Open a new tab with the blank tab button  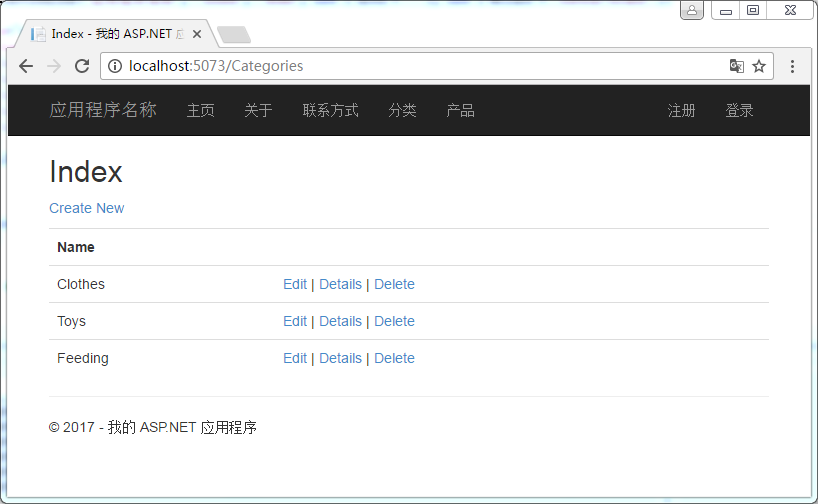(x=234, y=35)
